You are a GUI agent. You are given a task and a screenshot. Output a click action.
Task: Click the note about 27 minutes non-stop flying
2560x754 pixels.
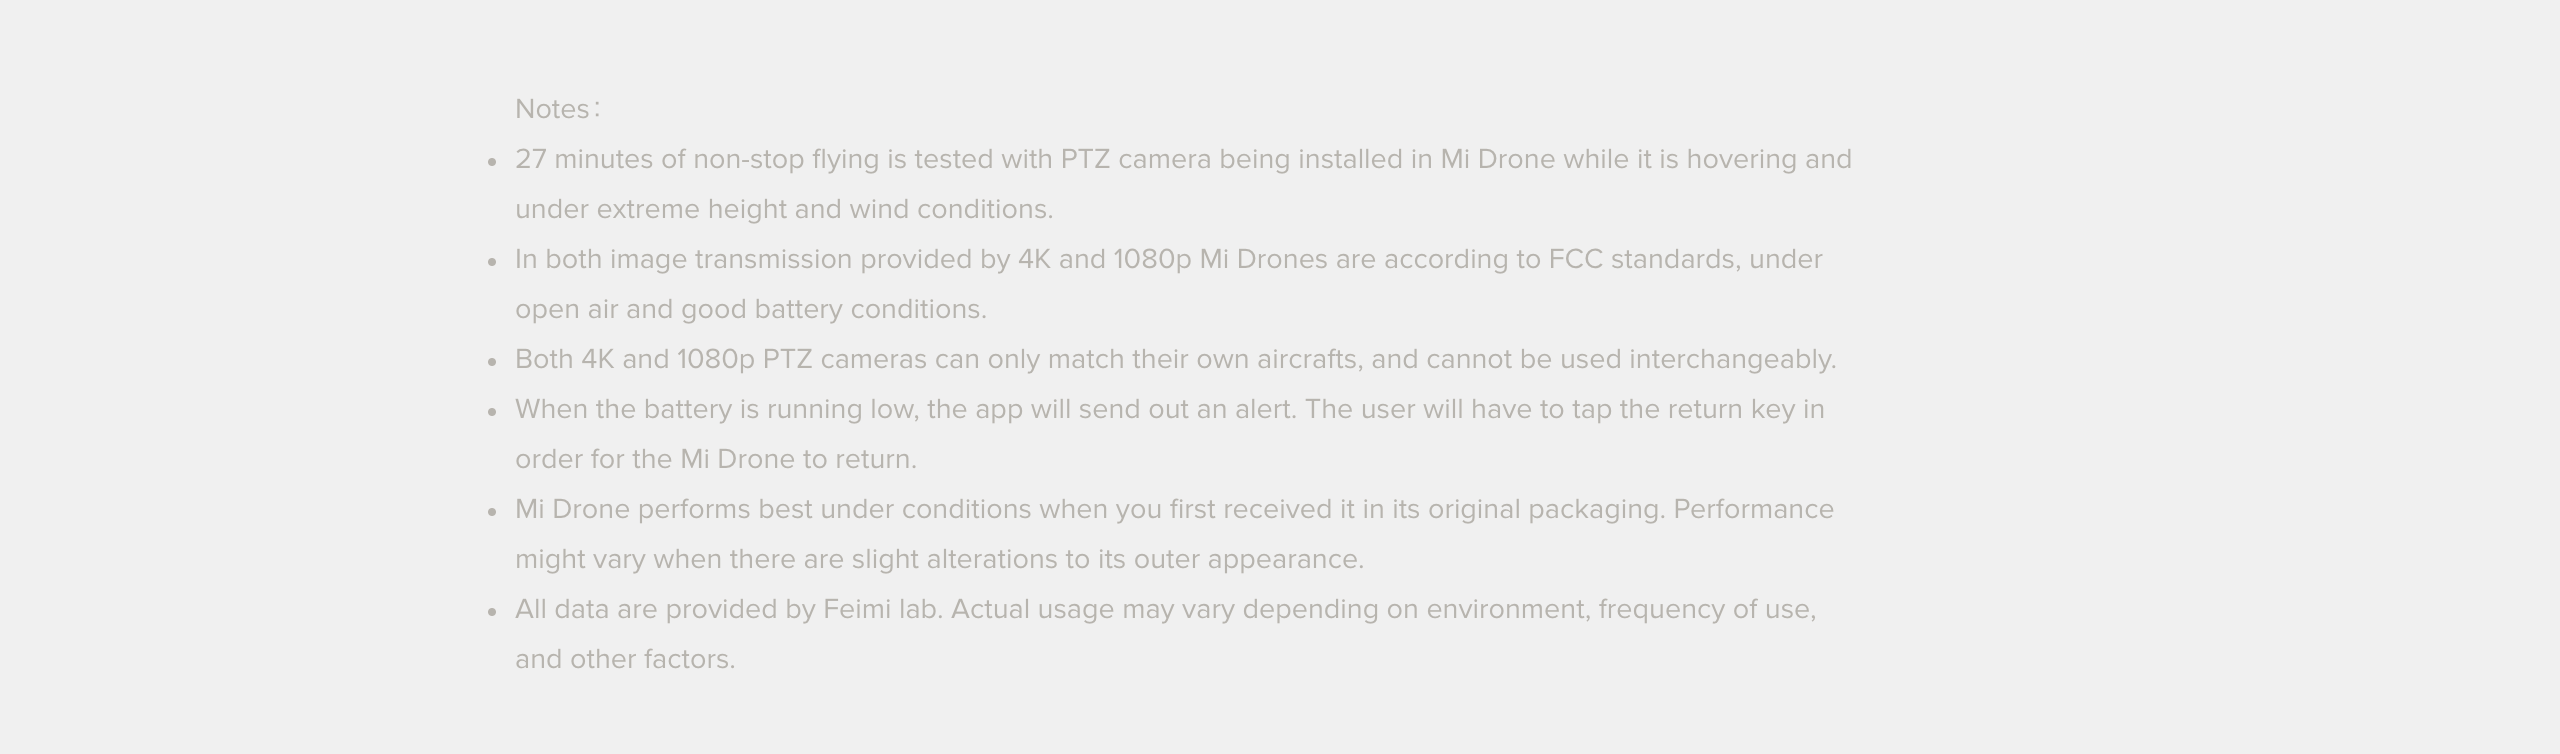coord(1183,184)
